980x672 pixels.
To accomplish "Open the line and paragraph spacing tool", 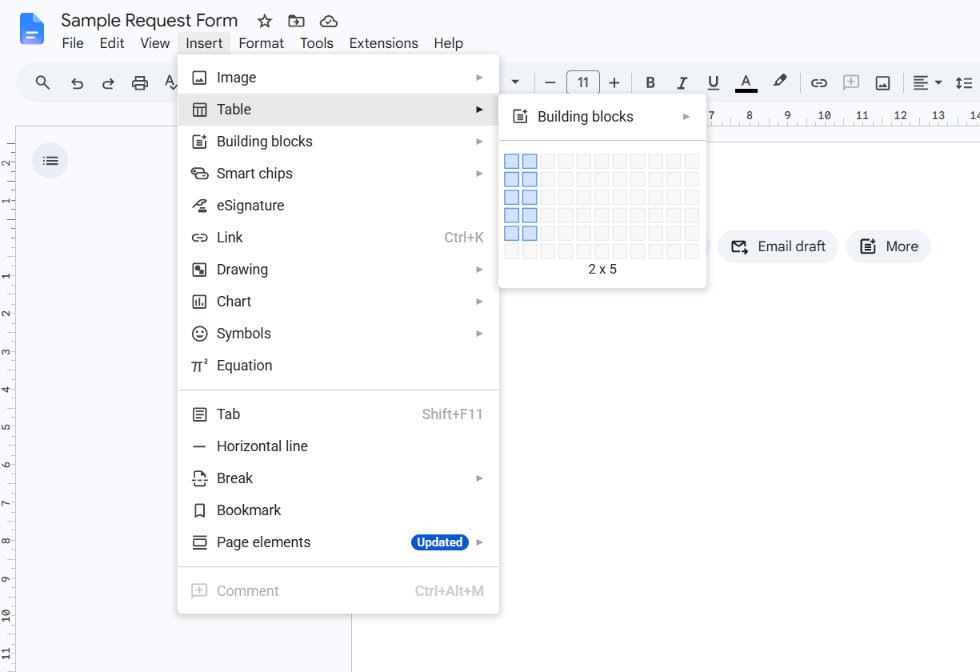I will coord(964,83).
